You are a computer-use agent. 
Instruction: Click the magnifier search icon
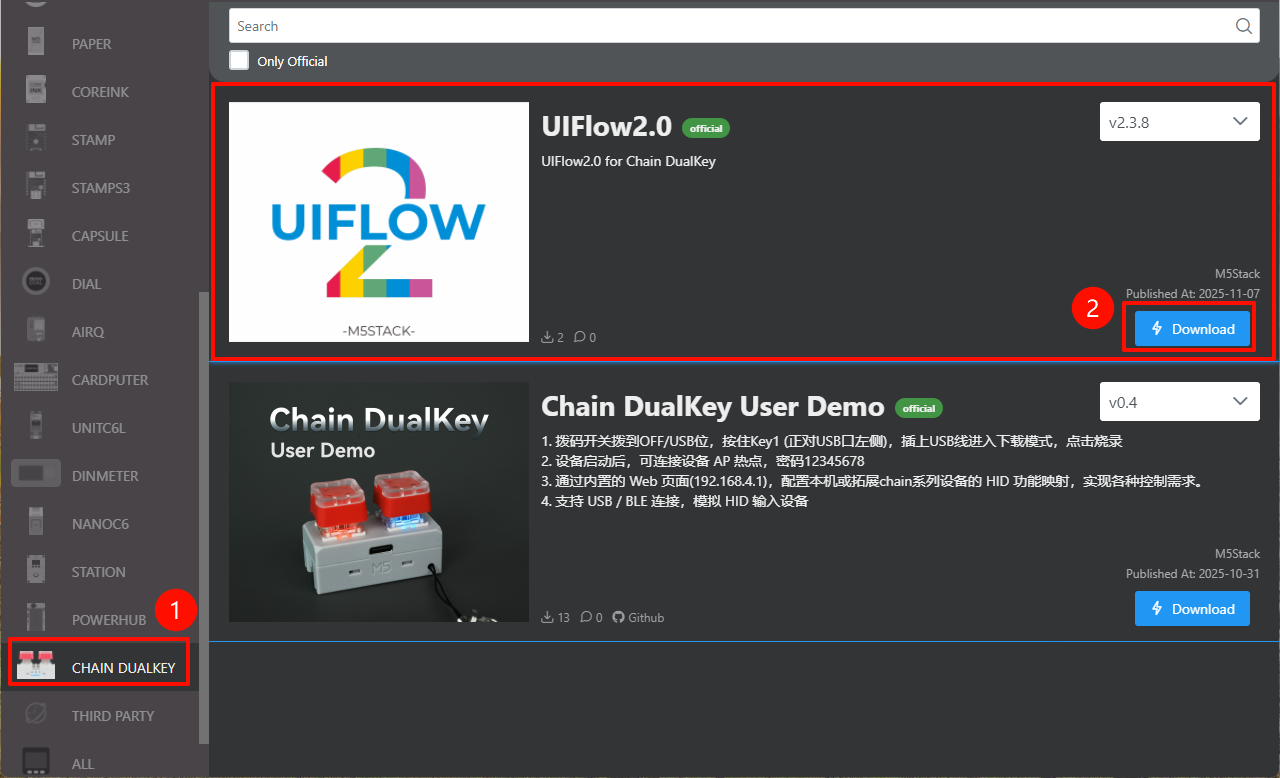point(1243,26)
